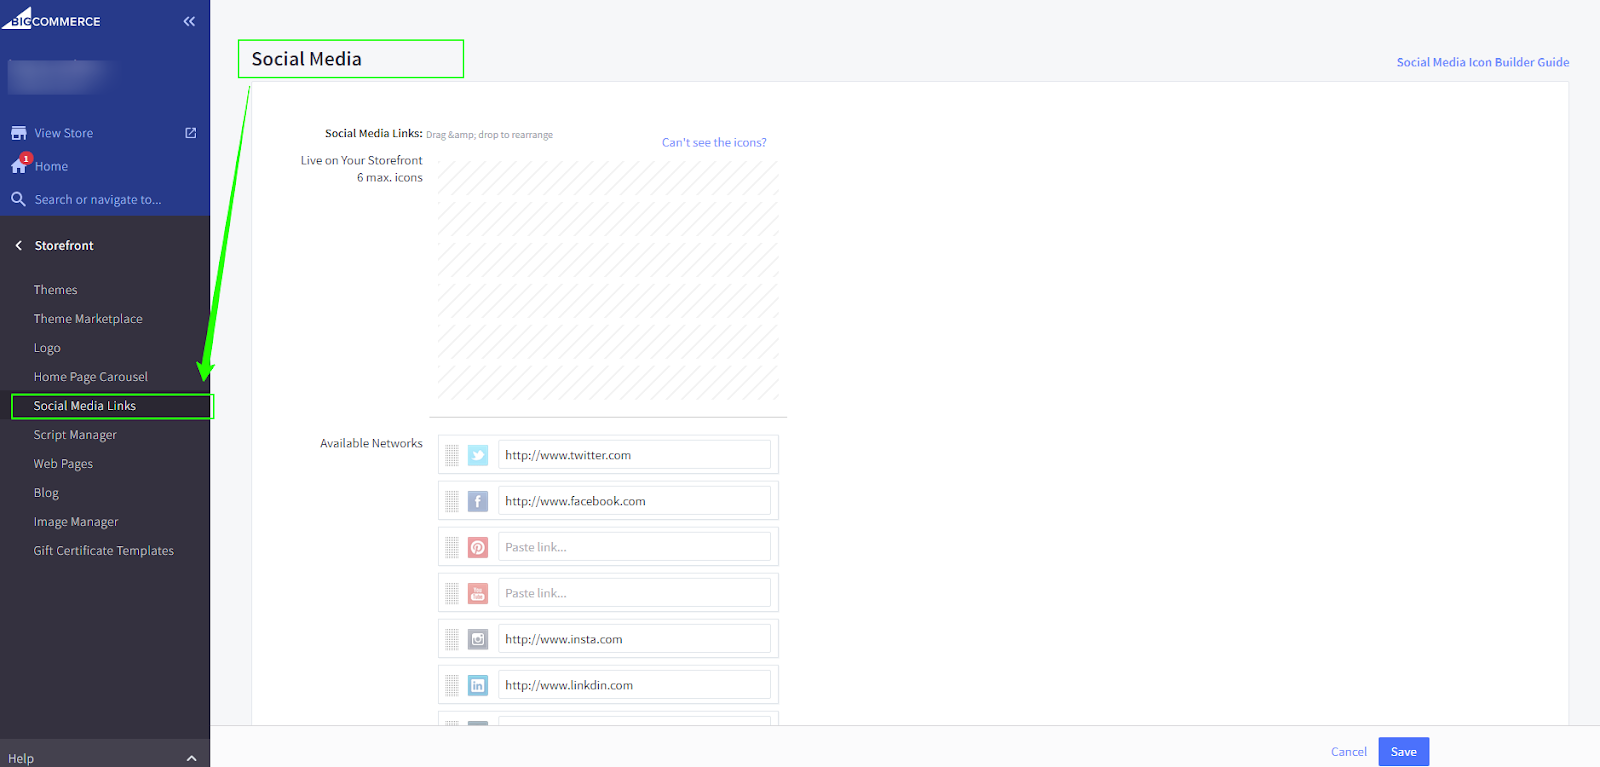Image resolution: width=1600 pixels, height=767 pixels.
Task: Click the Instagram network icon
Action: 478,639
